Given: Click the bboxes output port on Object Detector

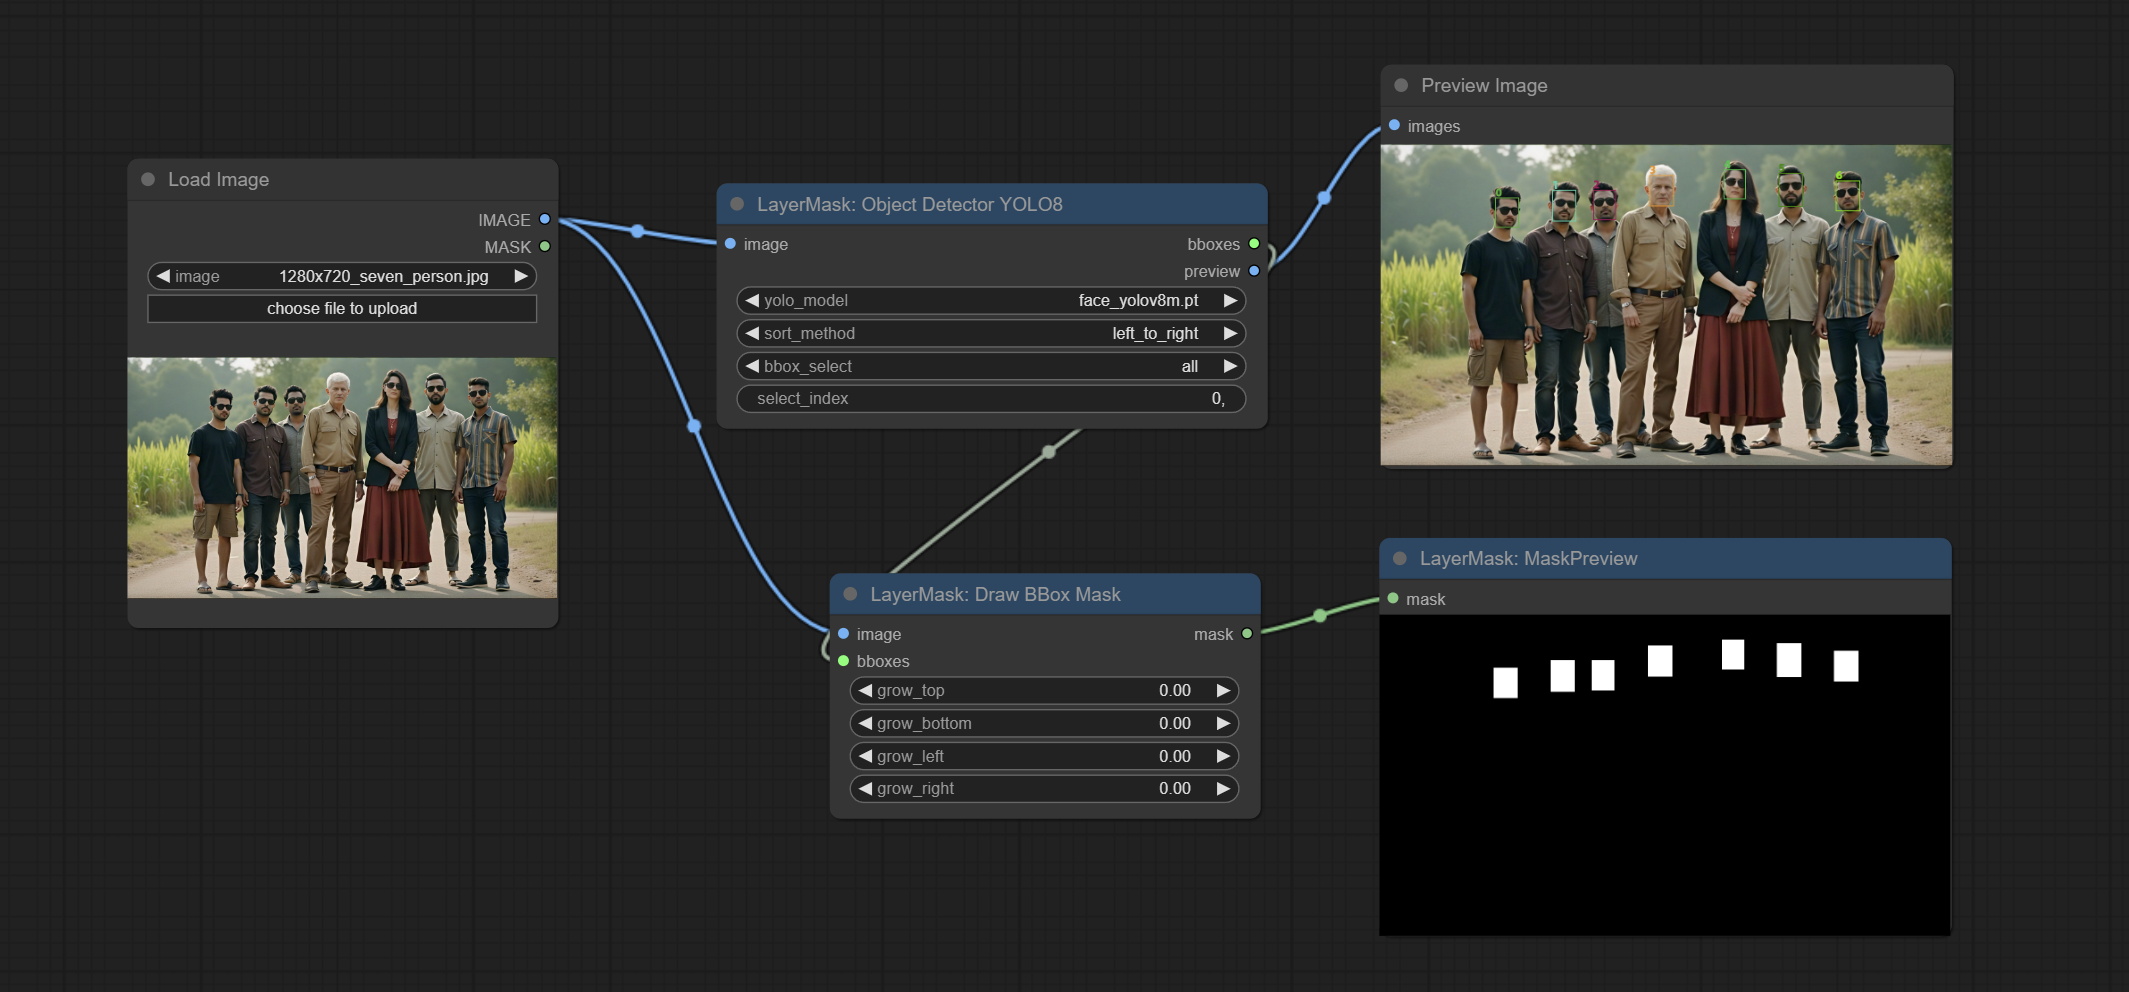Looking at the screenshot, I should 1254,244.
